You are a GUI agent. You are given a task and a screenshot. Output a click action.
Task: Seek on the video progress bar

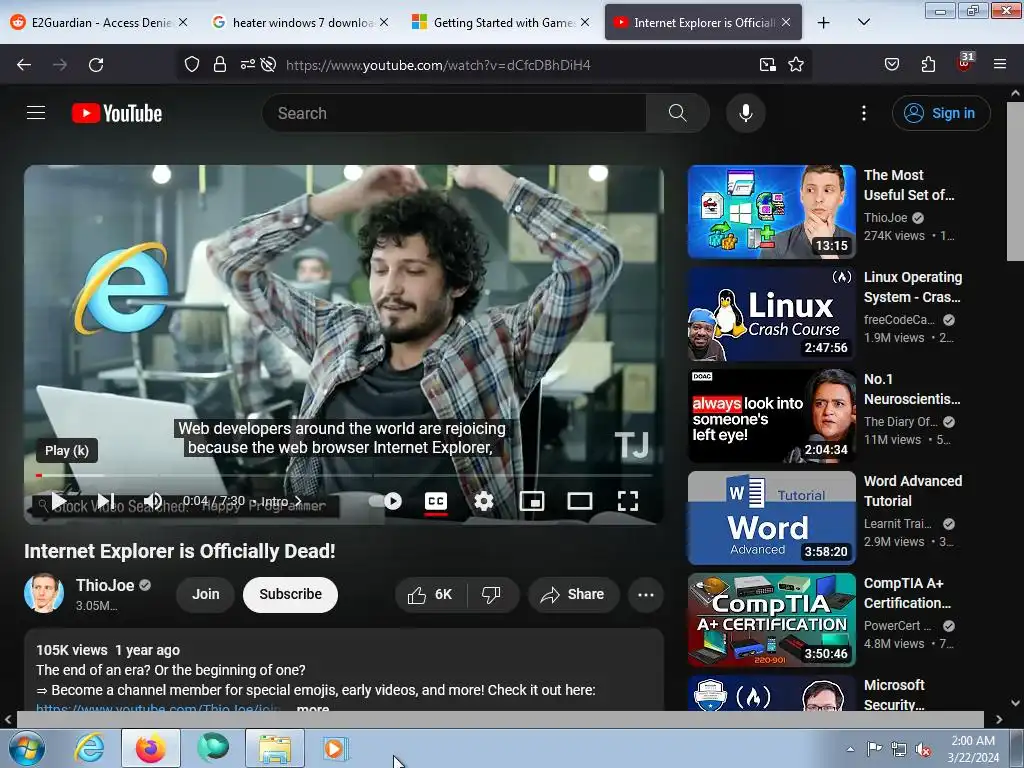[x=344, y=475]
